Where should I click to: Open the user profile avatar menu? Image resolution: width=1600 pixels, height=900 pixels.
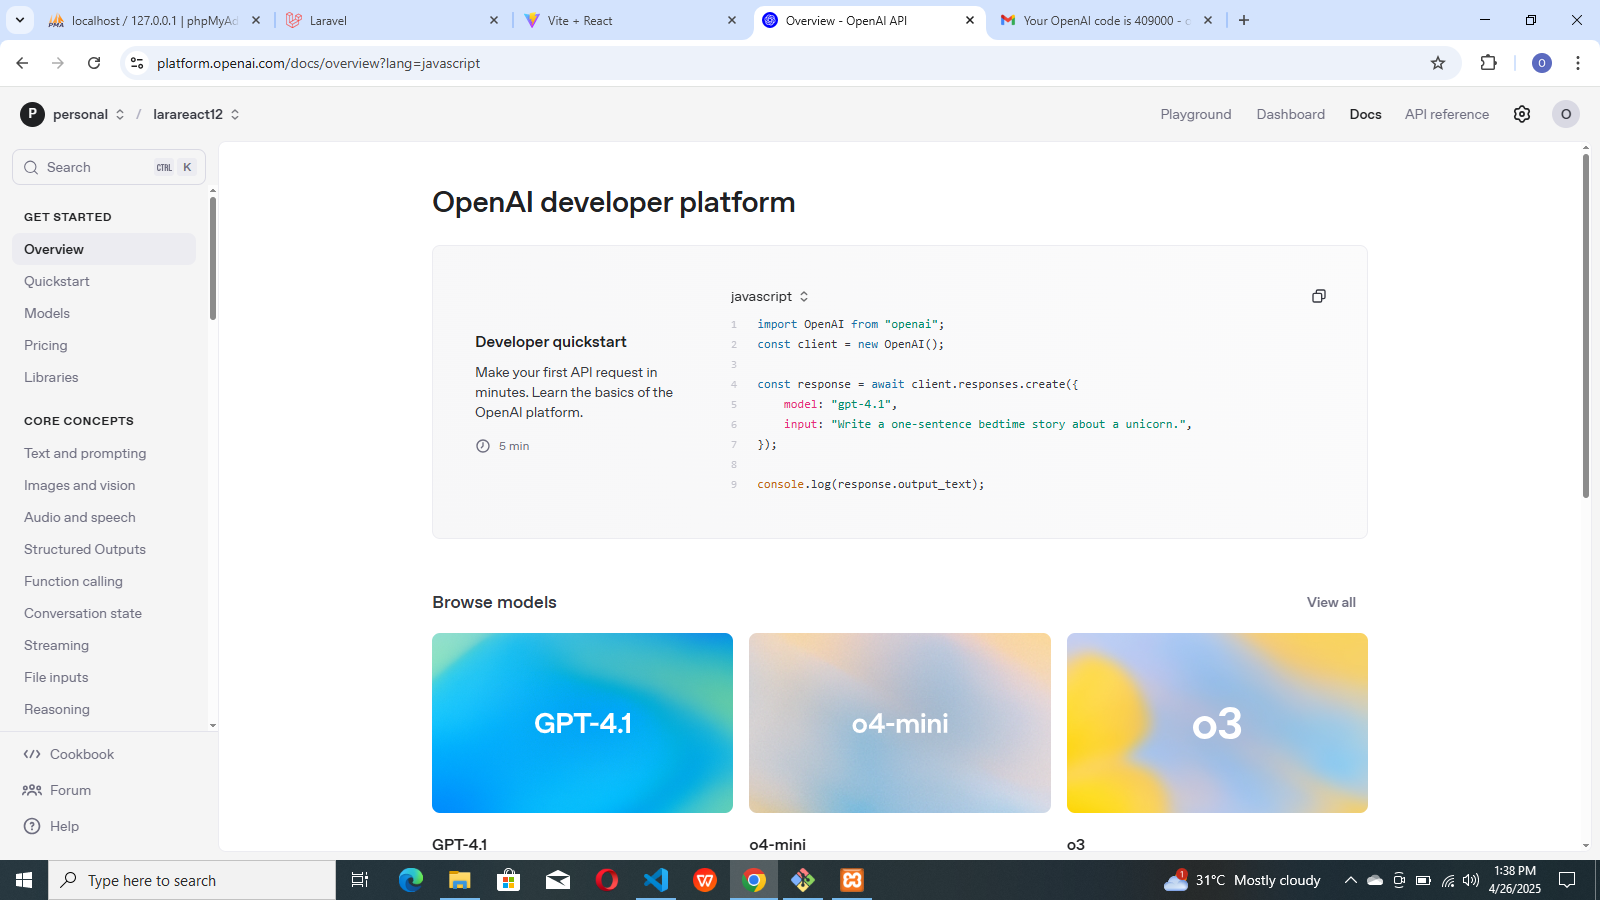coord(1566,114)
